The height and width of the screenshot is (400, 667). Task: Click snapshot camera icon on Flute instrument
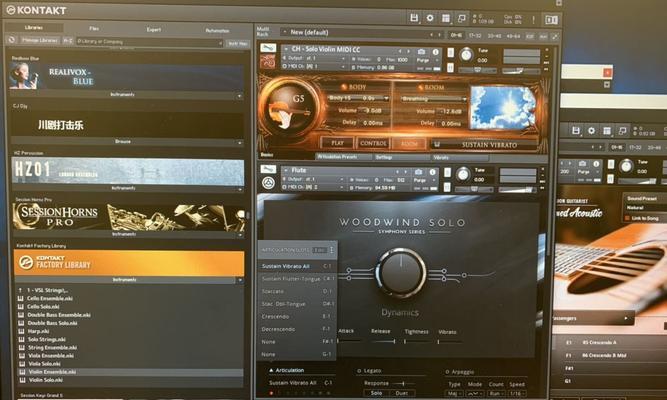419,171
